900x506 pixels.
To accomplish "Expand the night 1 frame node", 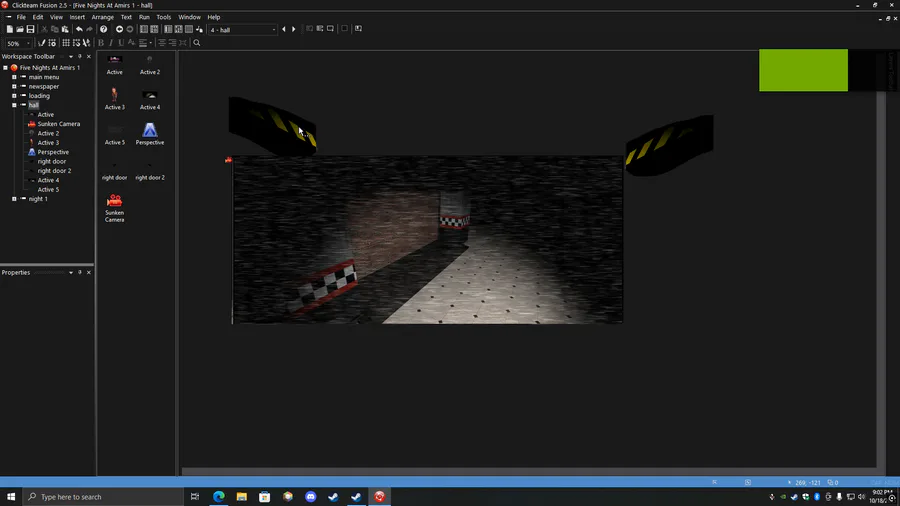I will click(x=14, y=199).
